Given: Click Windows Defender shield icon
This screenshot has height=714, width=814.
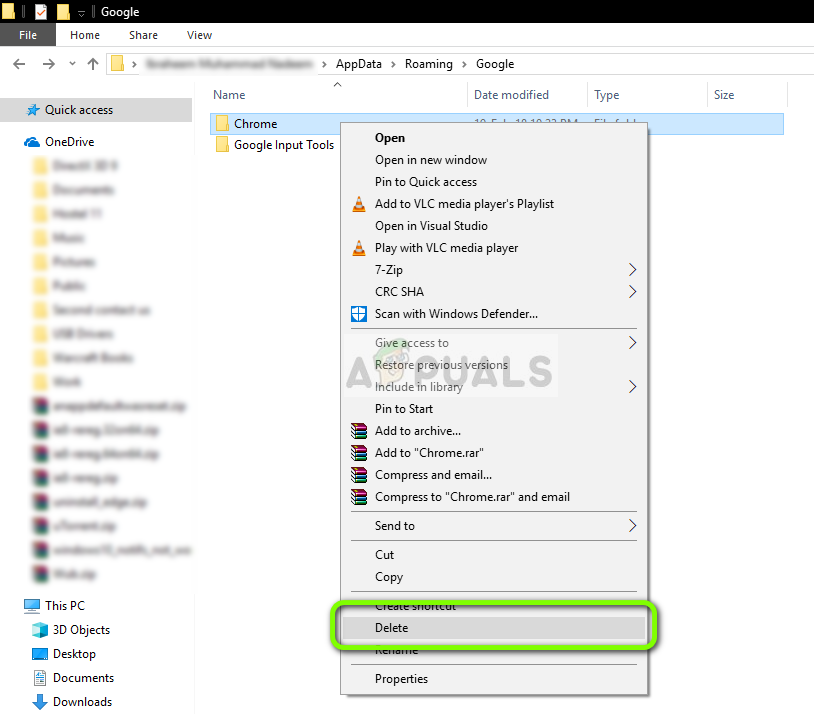Looking at the screenshot, I should (x=359, y=314).
